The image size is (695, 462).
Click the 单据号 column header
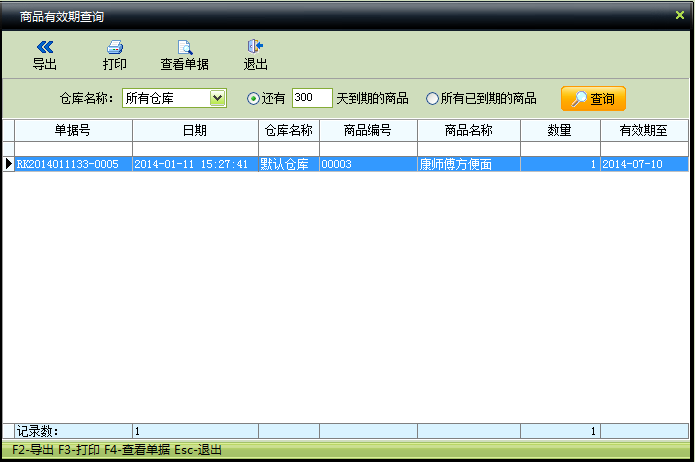coord(74,130)
